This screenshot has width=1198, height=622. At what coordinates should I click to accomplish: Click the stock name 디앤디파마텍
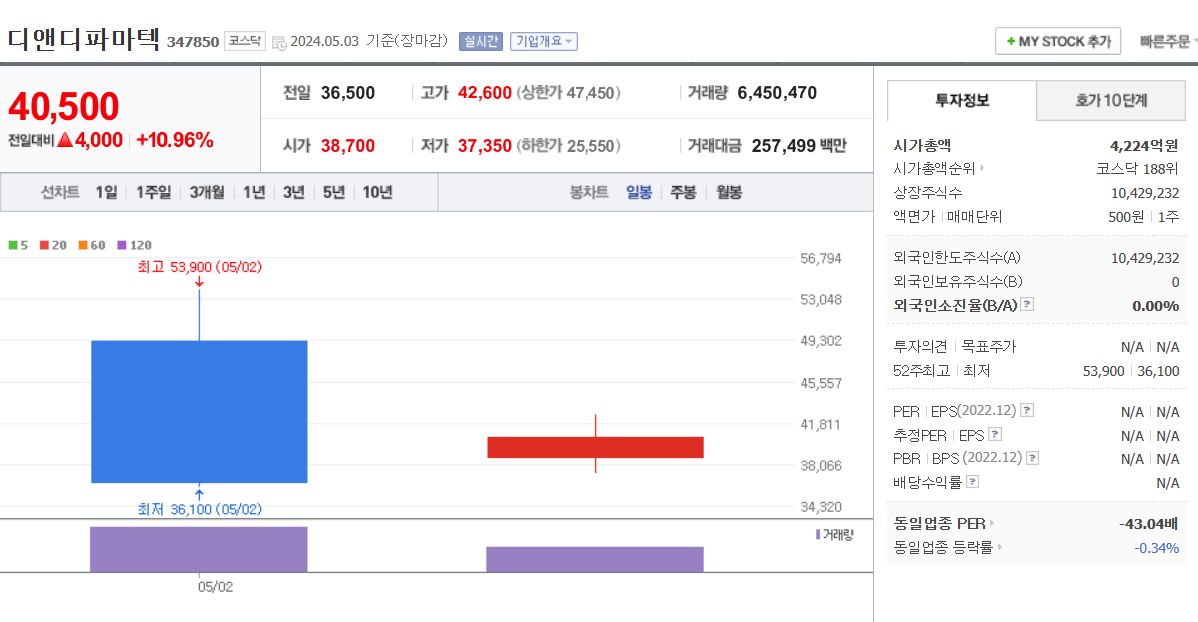click(83, 38)
